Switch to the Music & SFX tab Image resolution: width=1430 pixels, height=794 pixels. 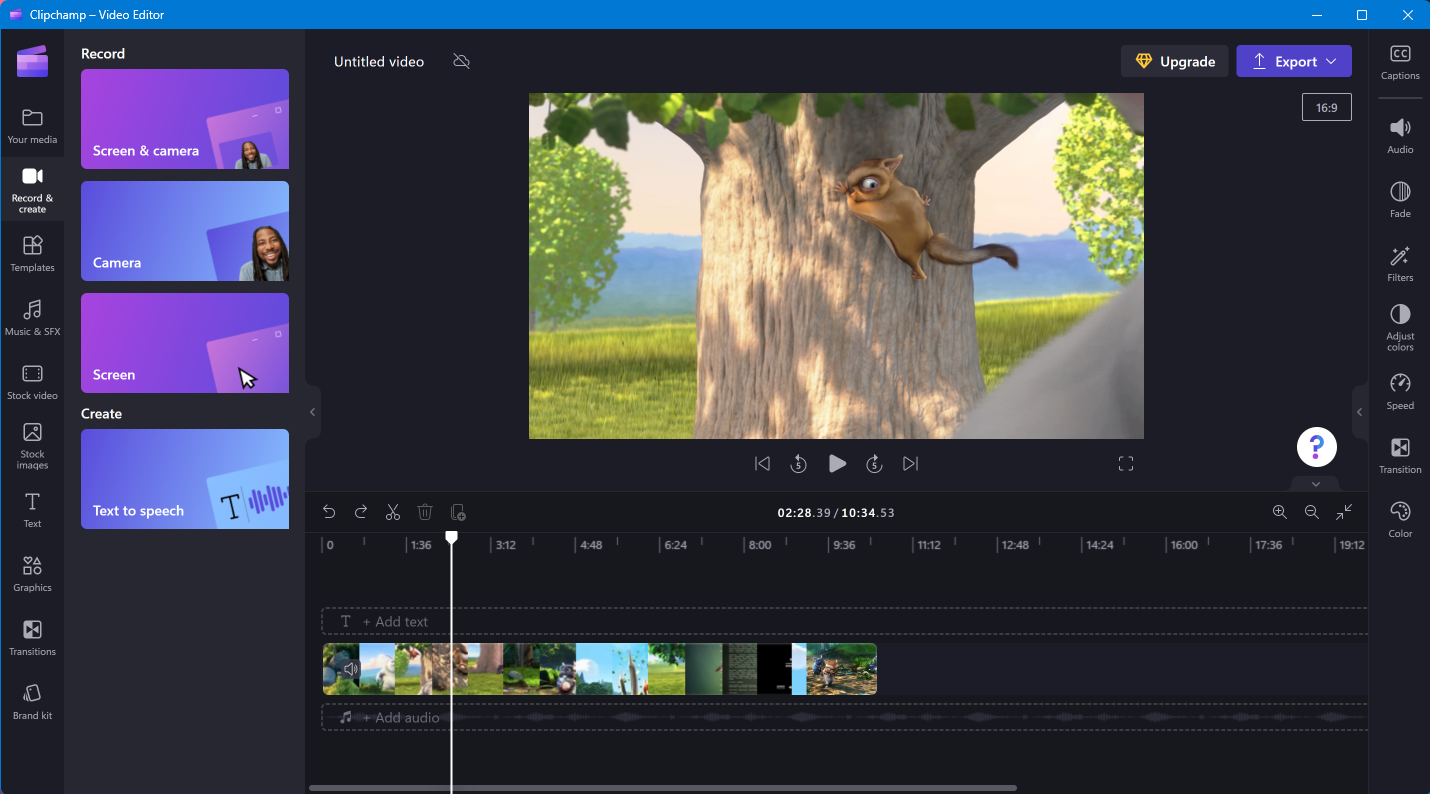pyautogui.click(x=32, y=317)
